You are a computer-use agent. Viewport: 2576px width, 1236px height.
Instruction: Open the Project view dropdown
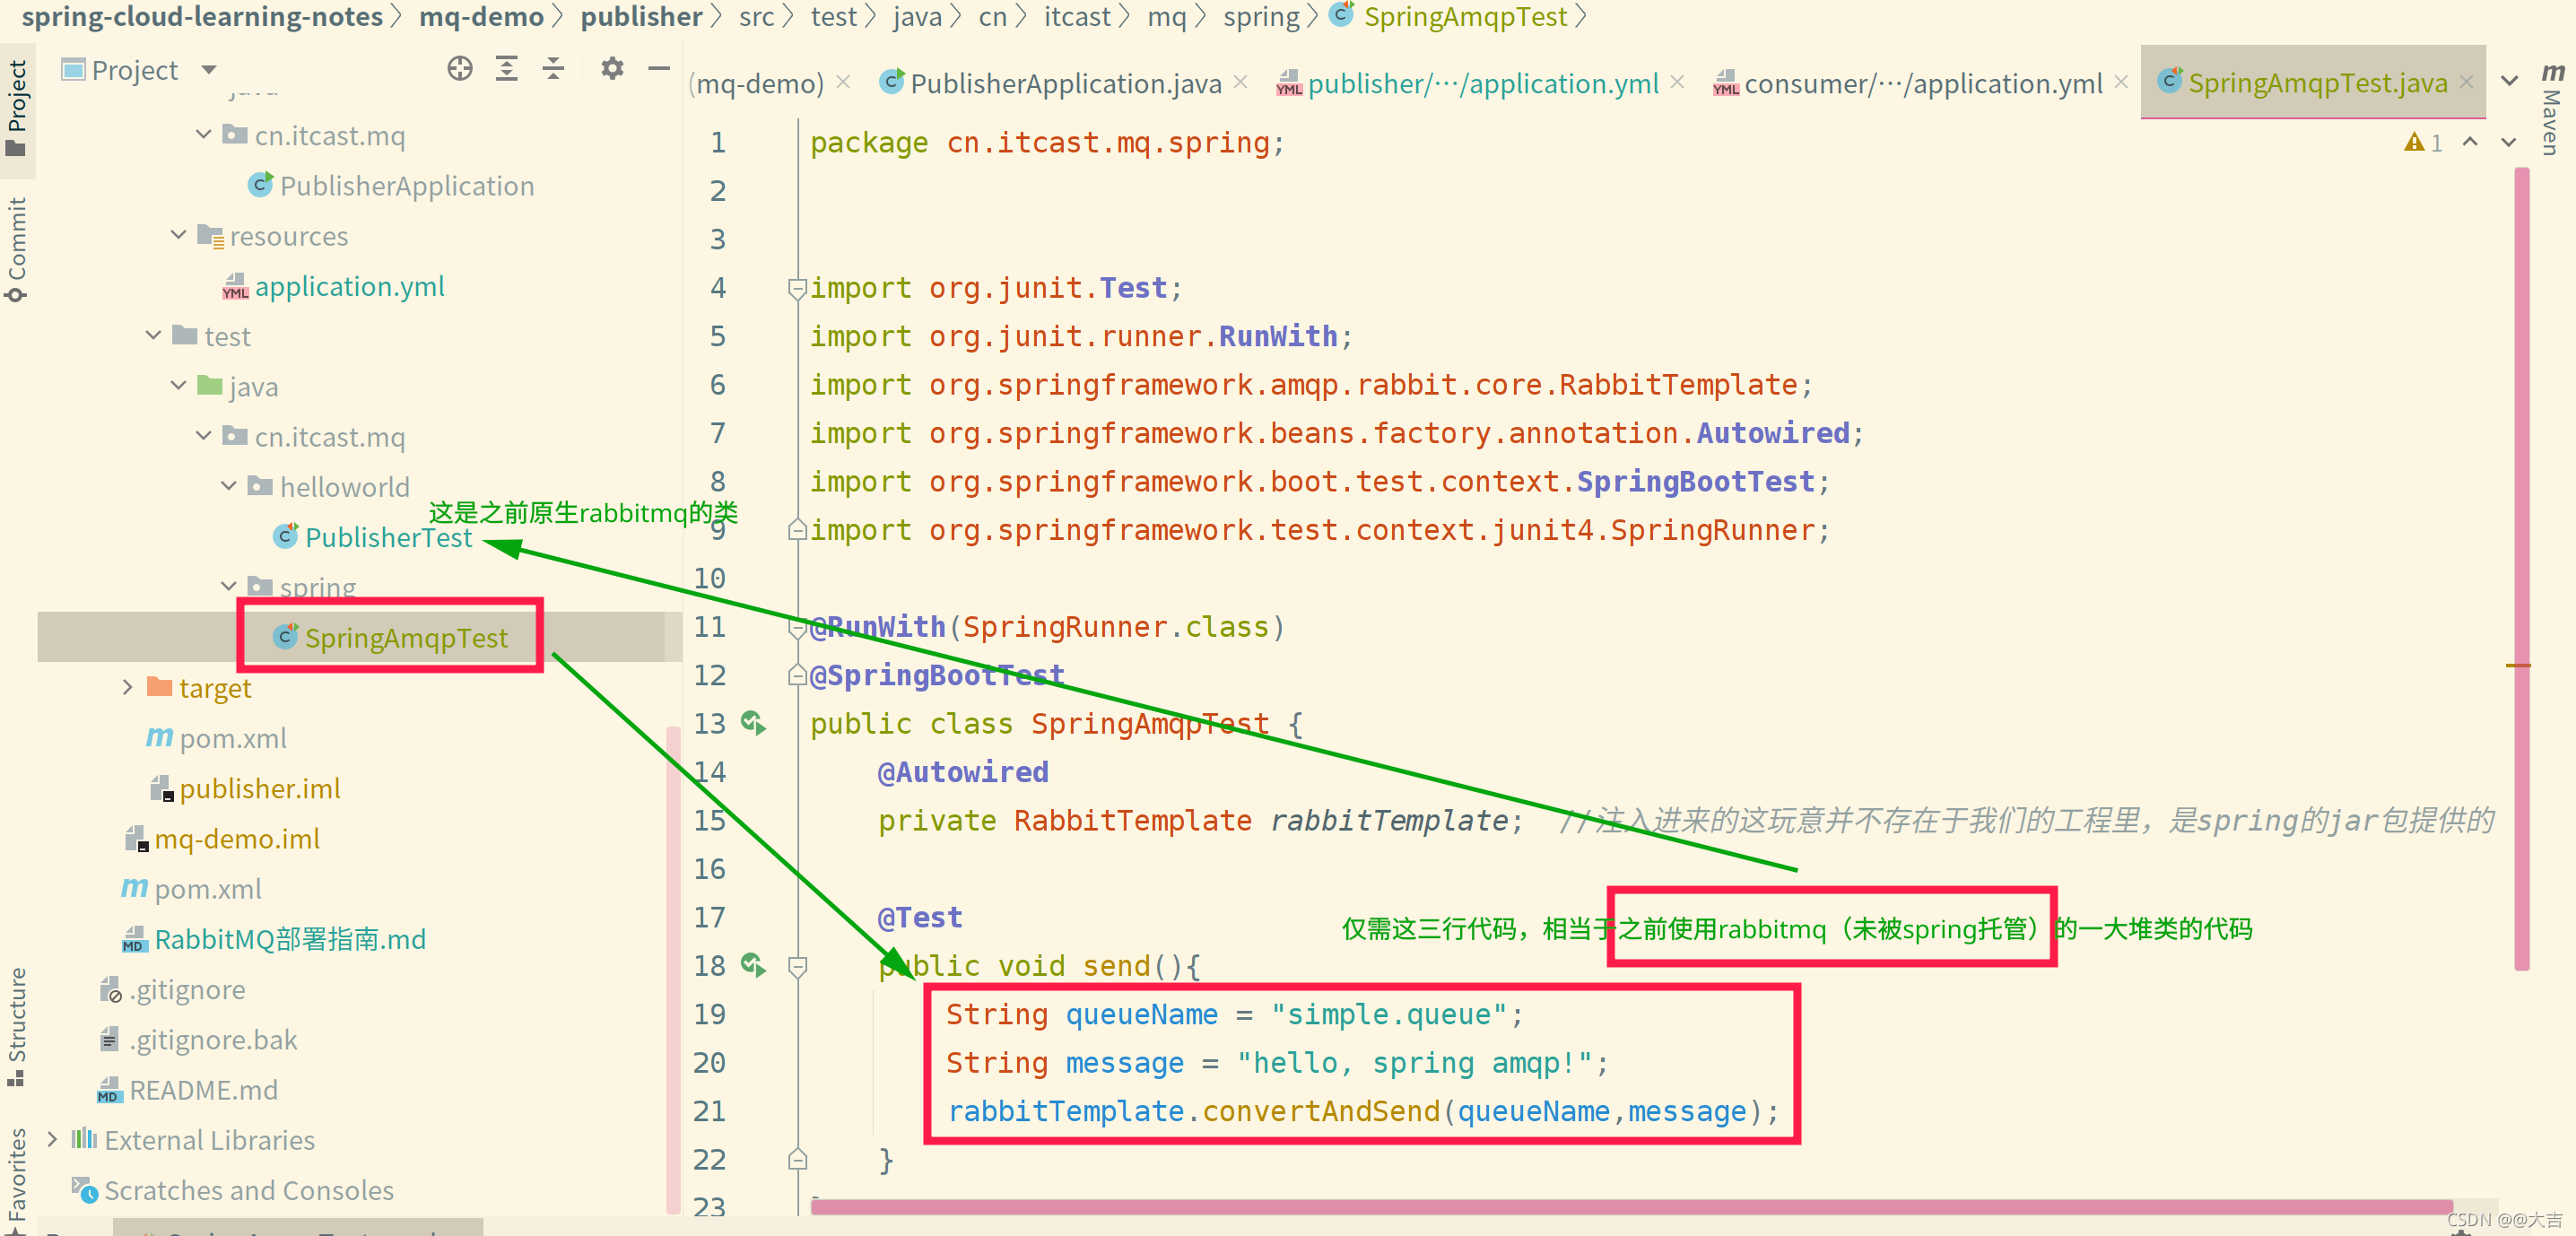(209, 69)
